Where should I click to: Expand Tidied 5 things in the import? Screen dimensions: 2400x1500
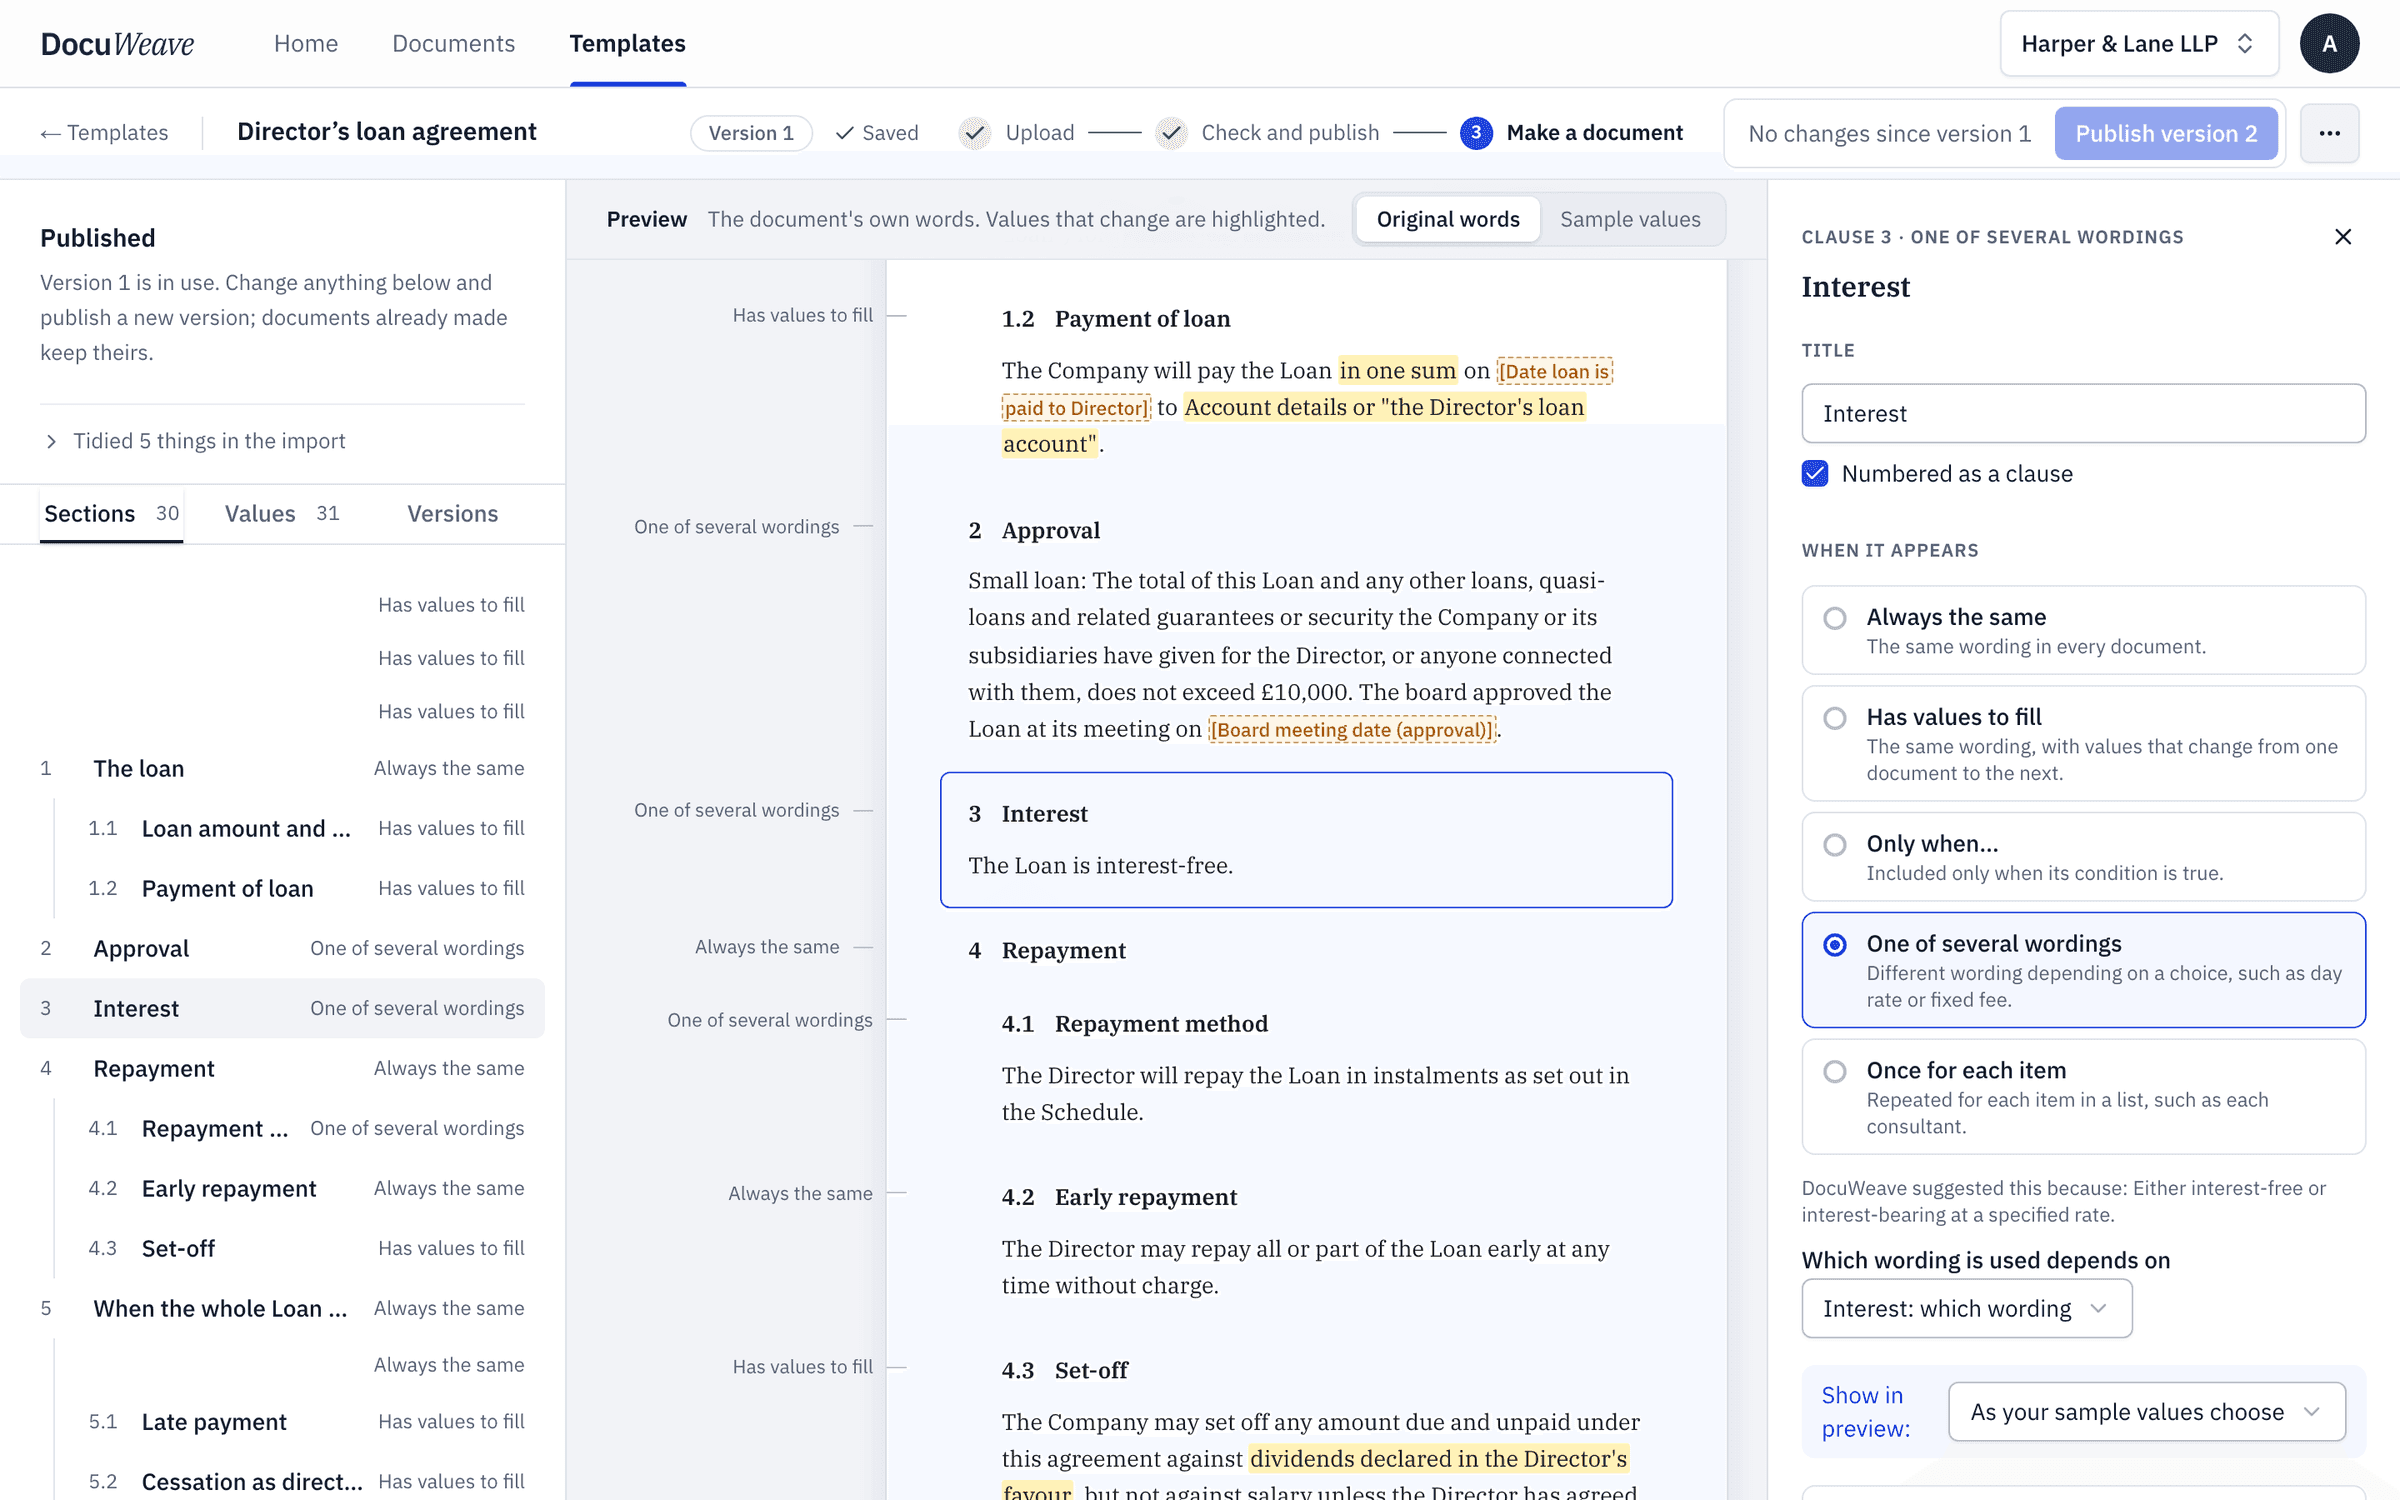195,441
